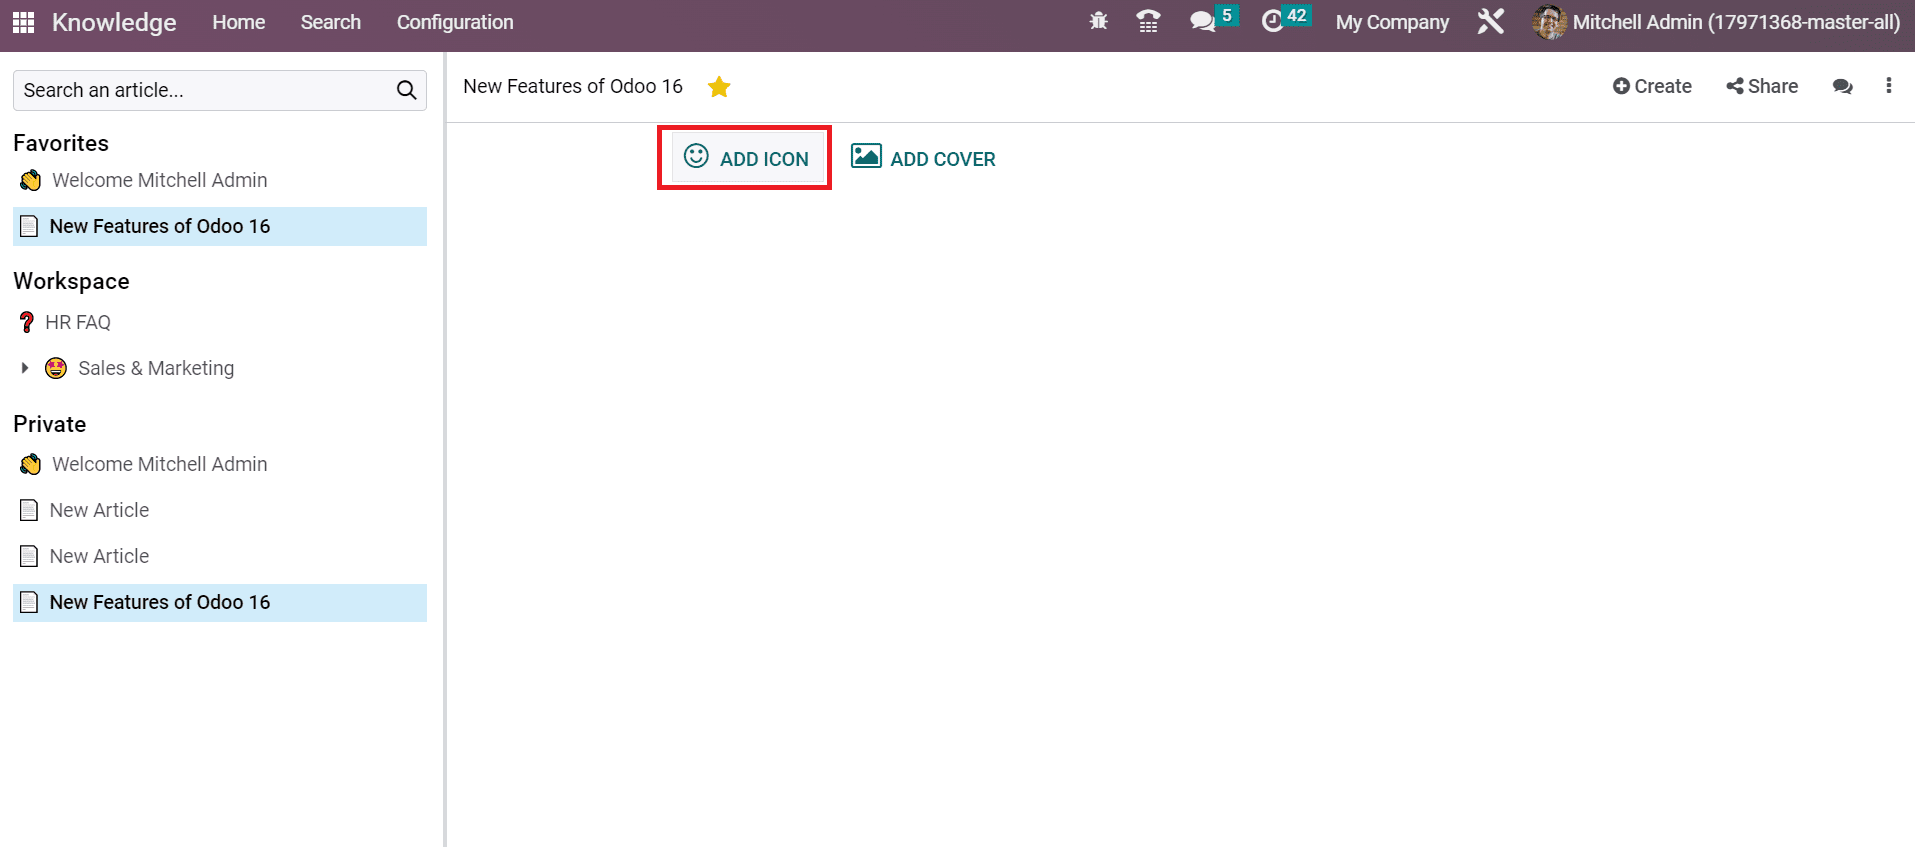
Task: Open Welcome Mitchell Admin in Favorites
Action: click(160, 180)
